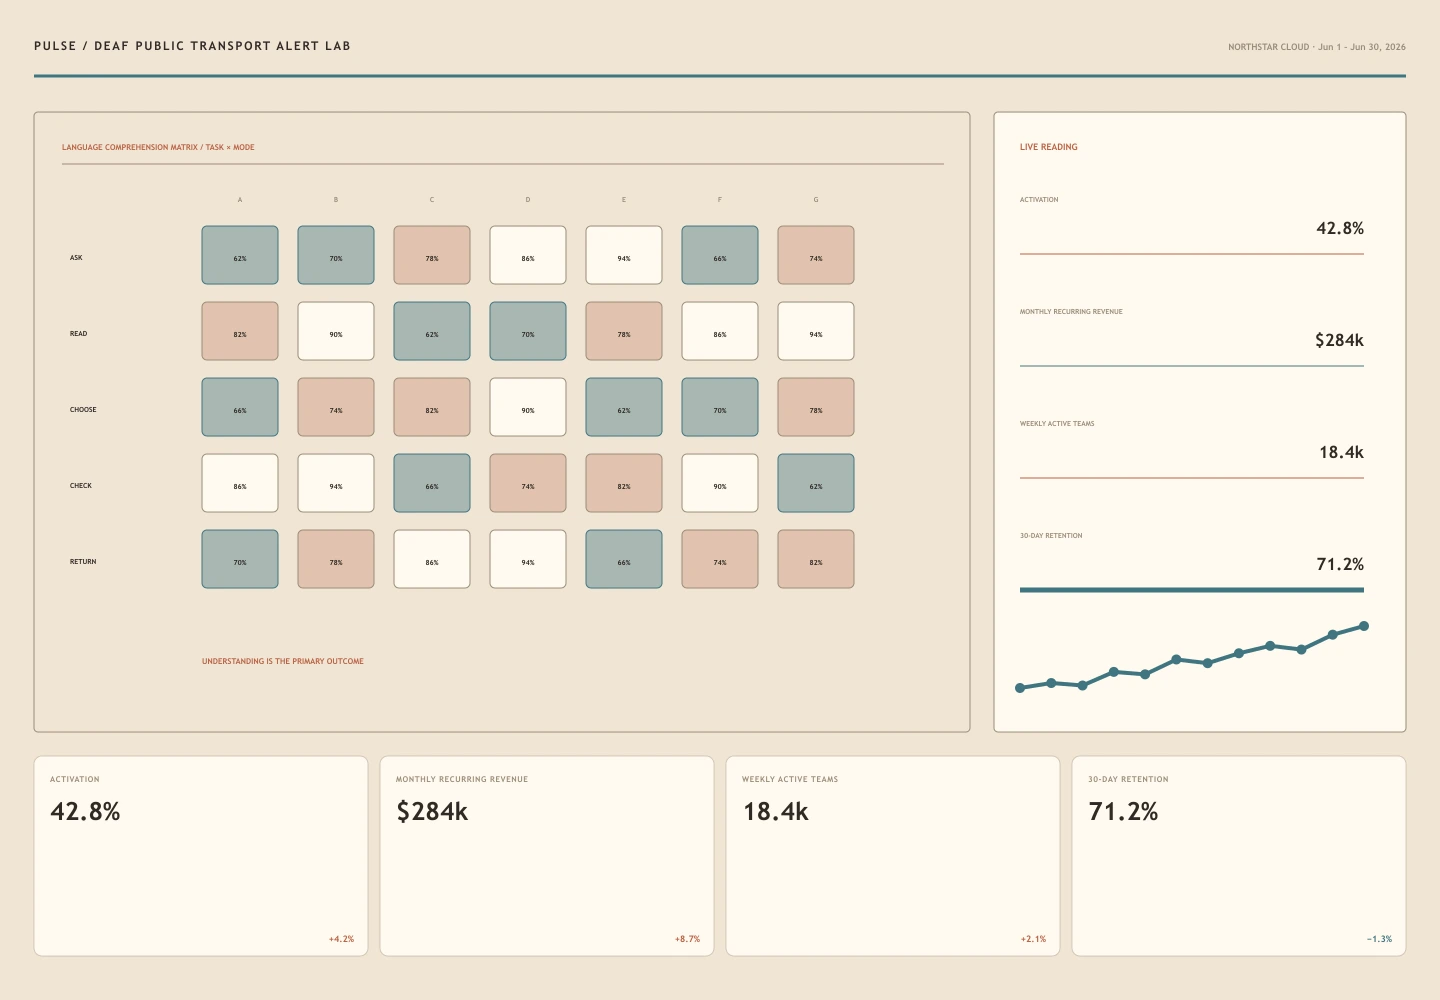Screen dimensions: 1440x1000
Task: Click the 90% cell in the CHOOSE row
Action: coord(528,407)
